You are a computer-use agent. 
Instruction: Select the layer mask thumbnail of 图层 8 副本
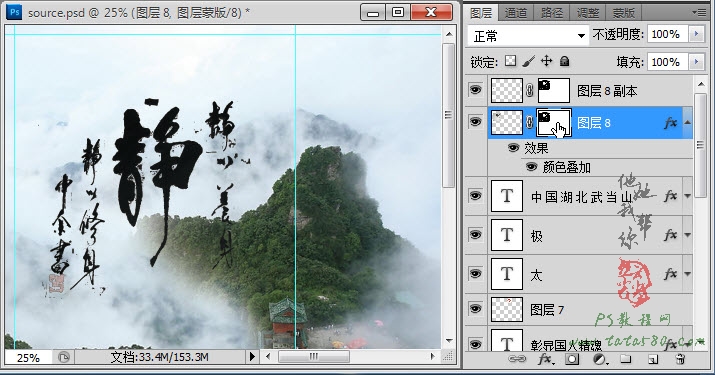click(x=554, y=90)
